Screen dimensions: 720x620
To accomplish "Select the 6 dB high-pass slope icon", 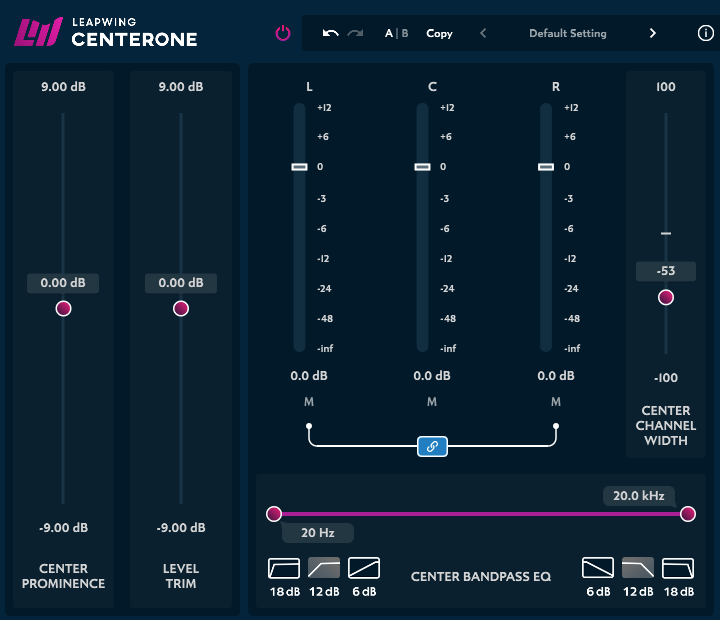I will (x=364, y=569).
